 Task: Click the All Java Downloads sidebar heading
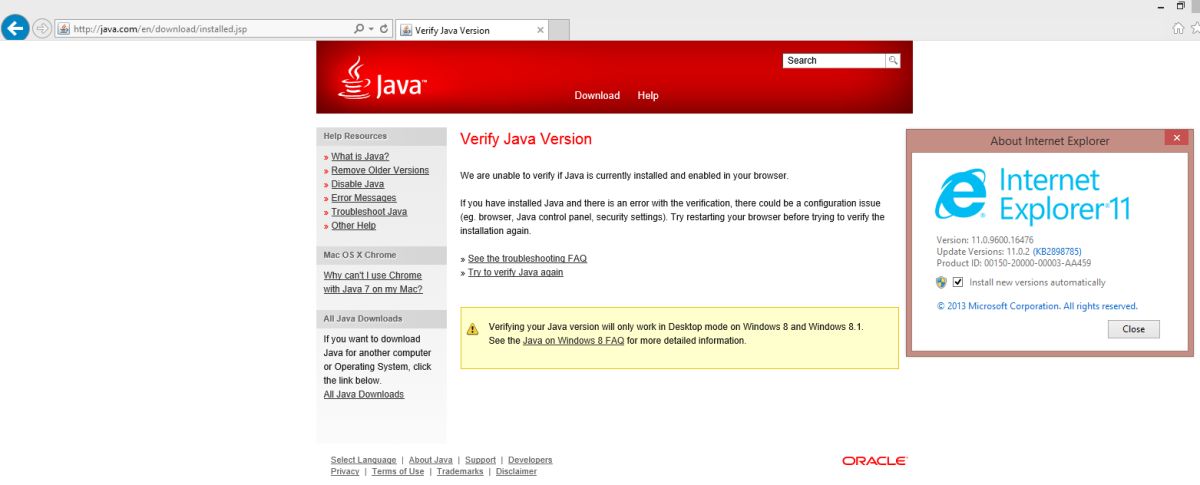[363, 319]
